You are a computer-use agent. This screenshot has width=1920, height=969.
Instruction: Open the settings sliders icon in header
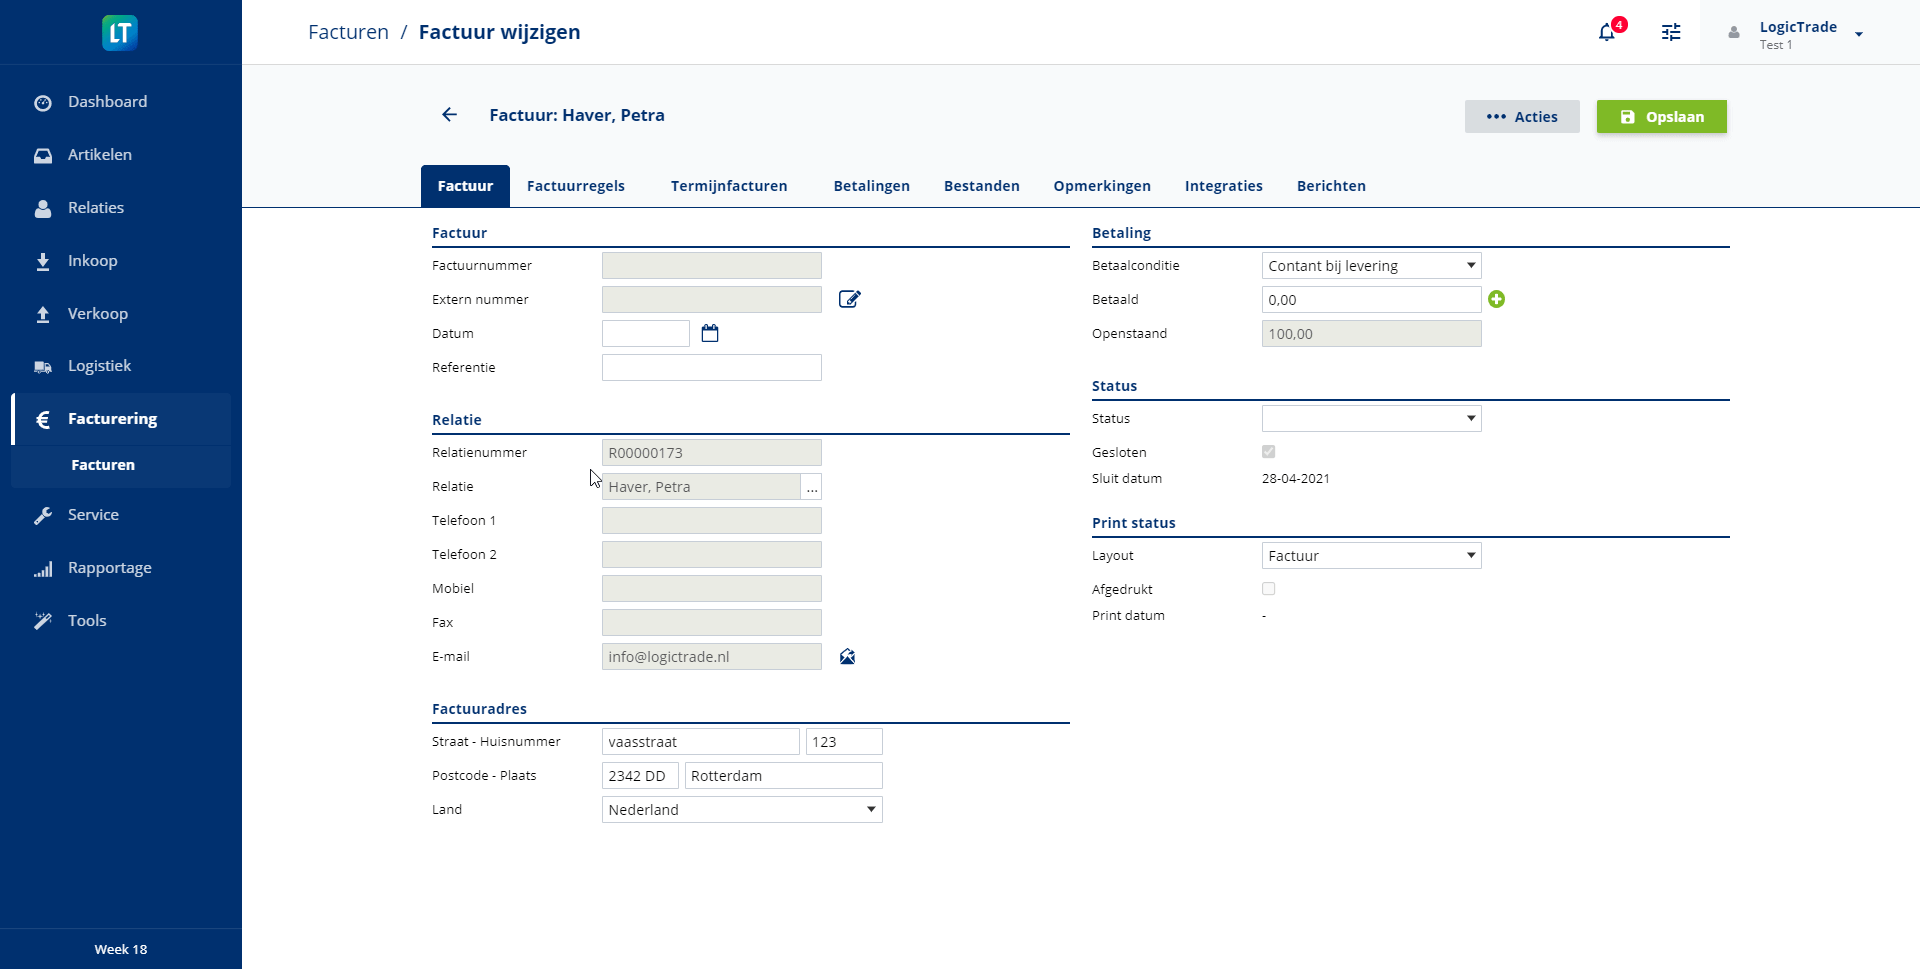(1671, 32)
